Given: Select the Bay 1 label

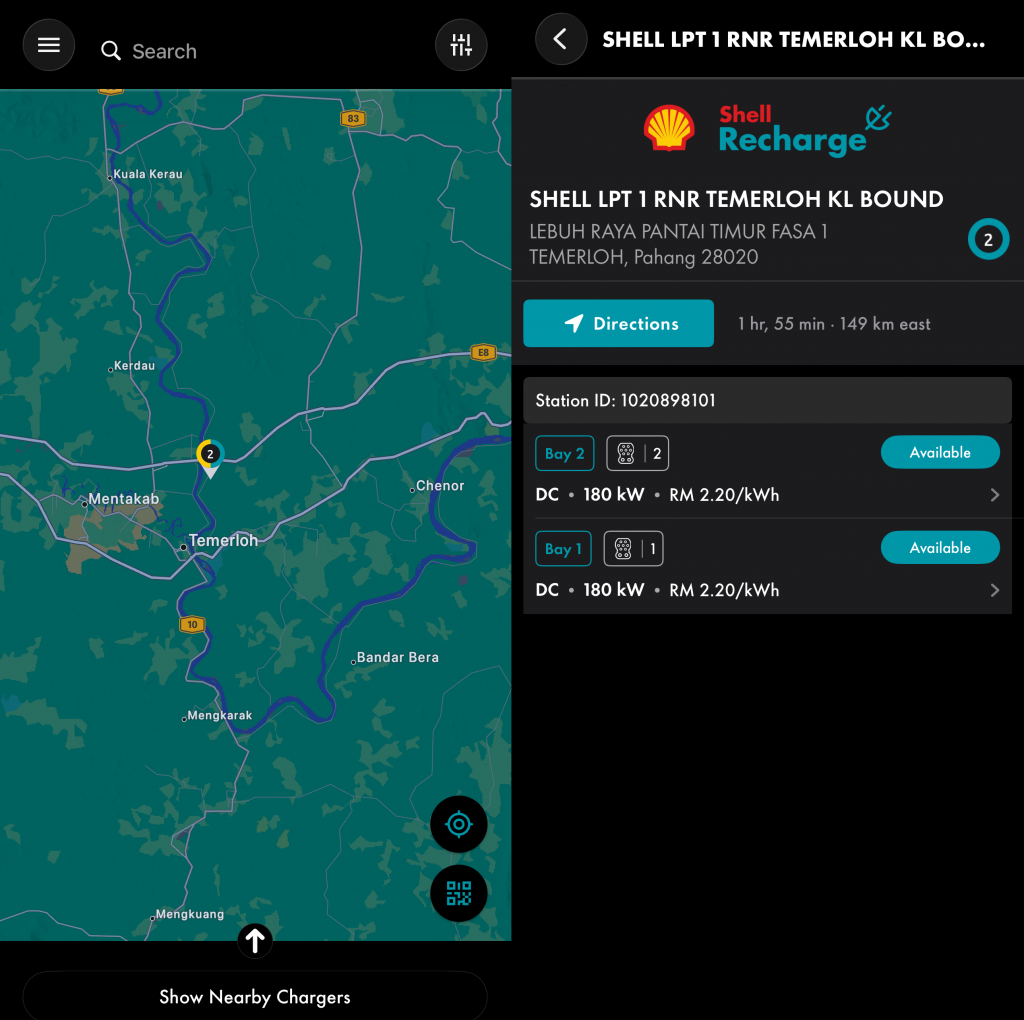Looking at the screenshot, I should tap(563, 549).
